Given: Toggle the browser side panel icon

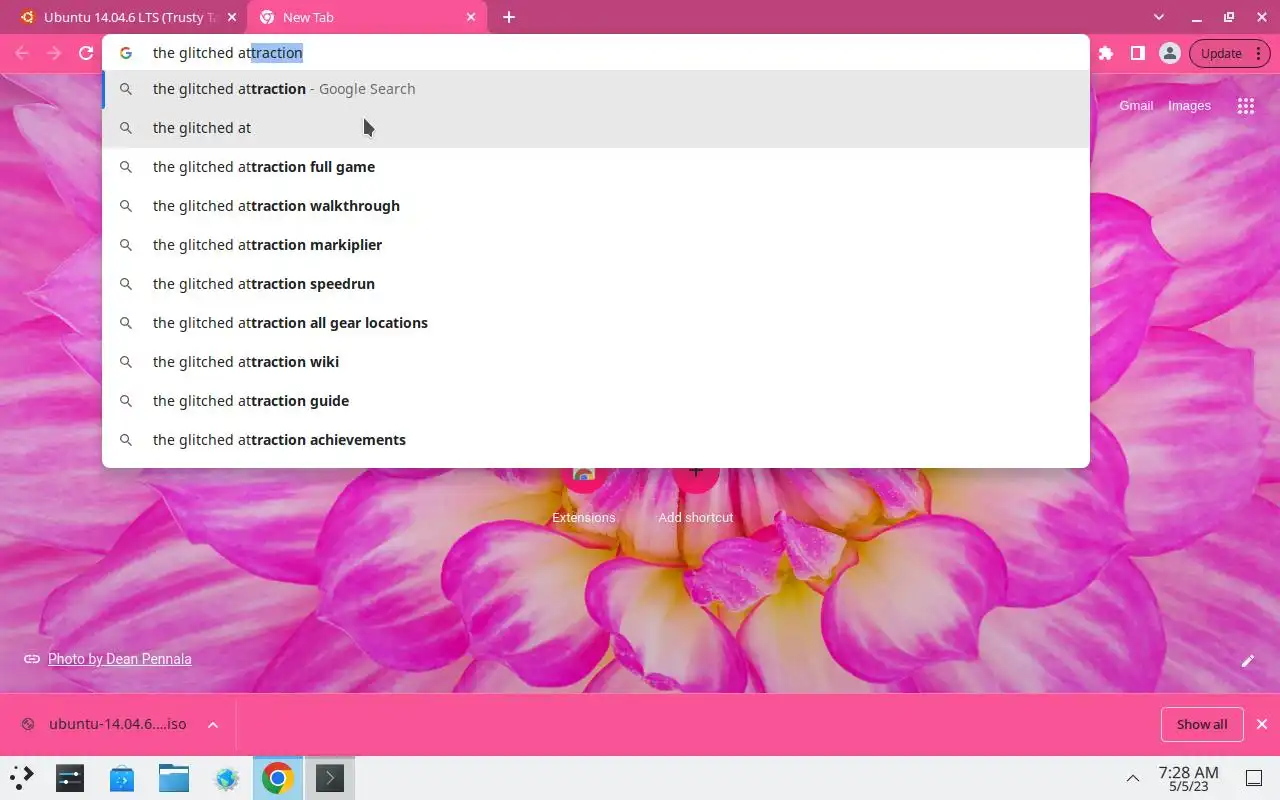Looking at the screenshot, I should click(x=1138, y=53).
